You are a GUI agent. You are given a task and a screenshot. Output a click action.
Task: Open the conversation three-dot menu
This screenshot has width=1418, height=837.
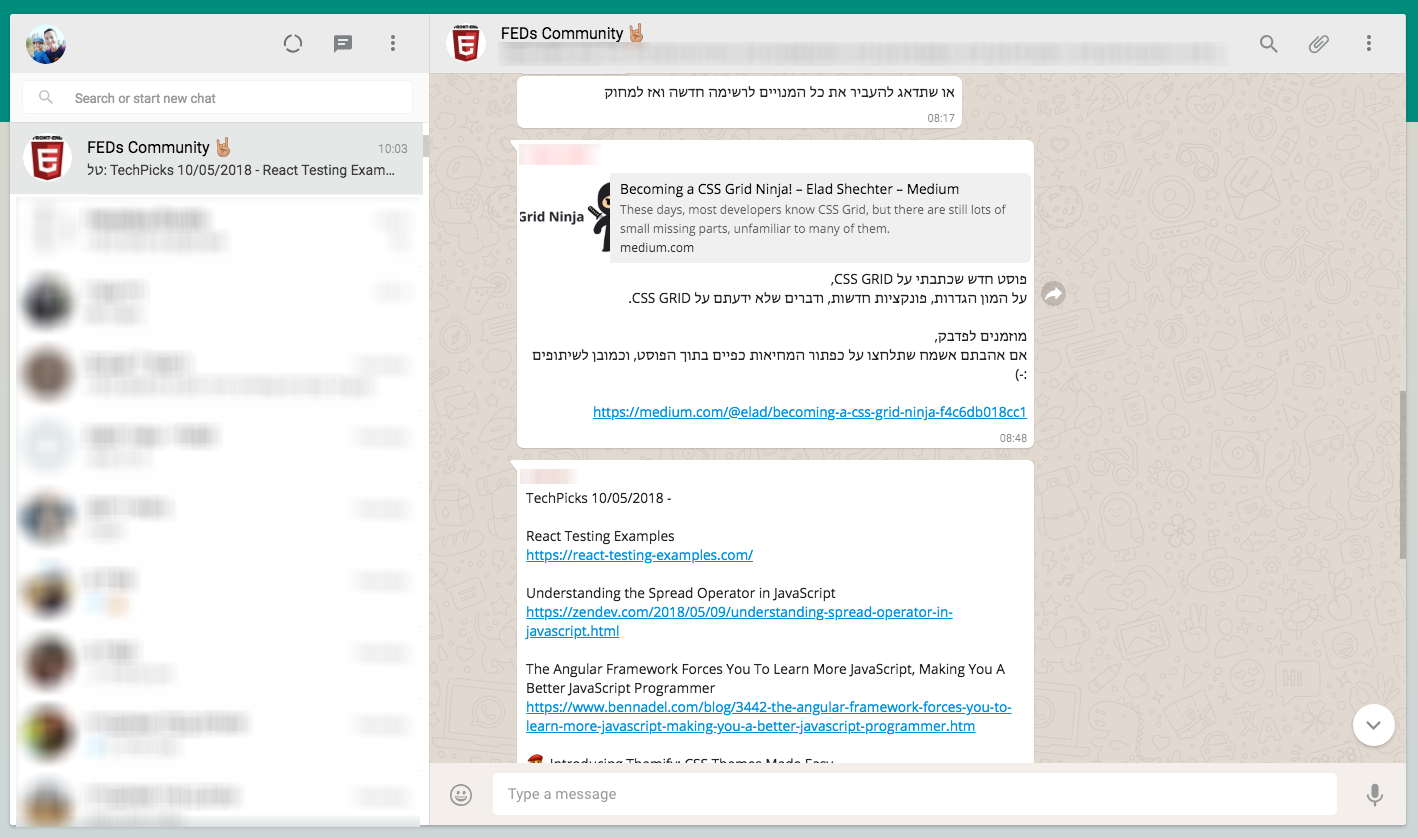(x=1369, y=43)
